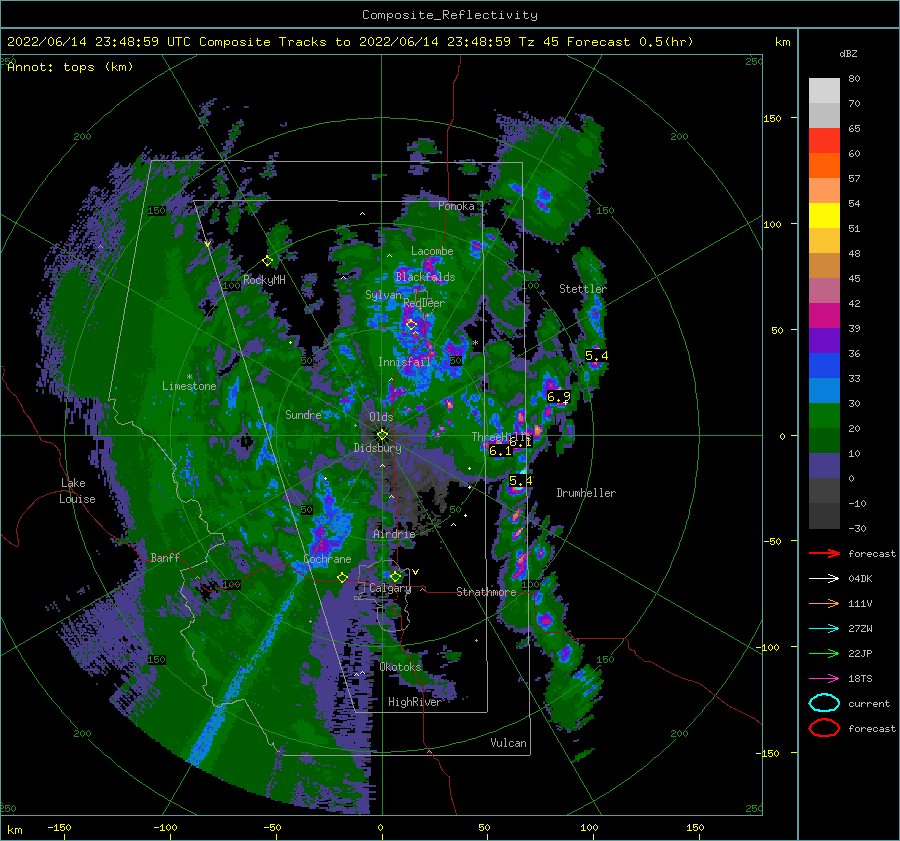Screen dimensions: 900x841
Task: Click the Stettler town label
Action: (x=583, y=289)
